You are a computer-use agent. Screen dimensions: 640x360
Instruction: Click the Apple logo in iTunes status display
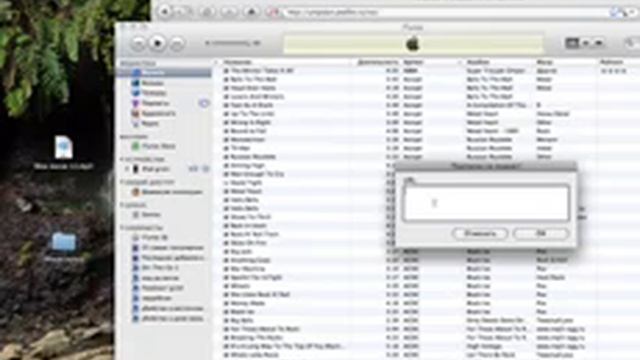pyautogui.click(x=413, y=44)
